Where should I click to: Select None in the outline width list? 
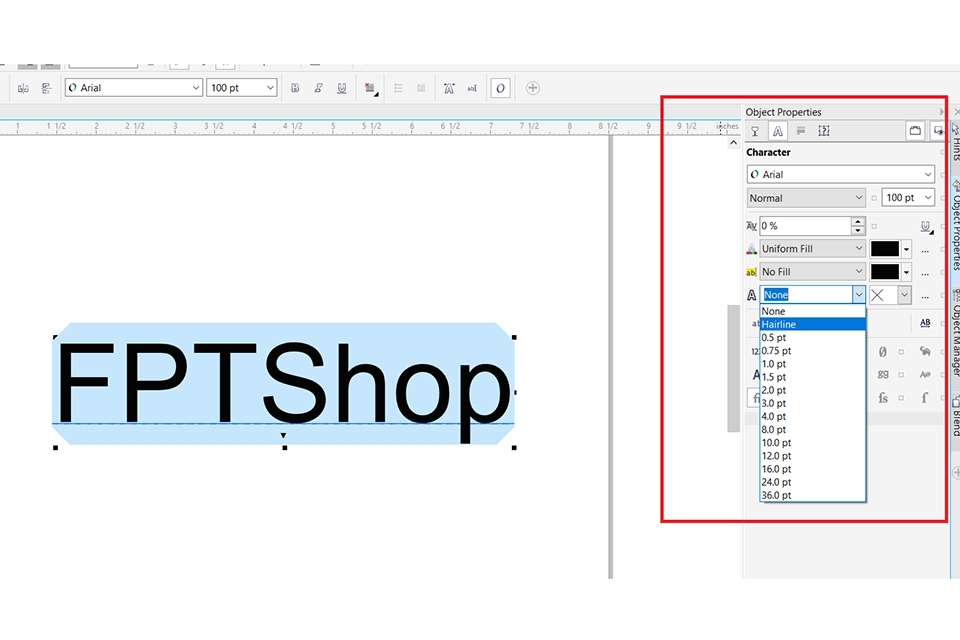(x=812, y=311)
